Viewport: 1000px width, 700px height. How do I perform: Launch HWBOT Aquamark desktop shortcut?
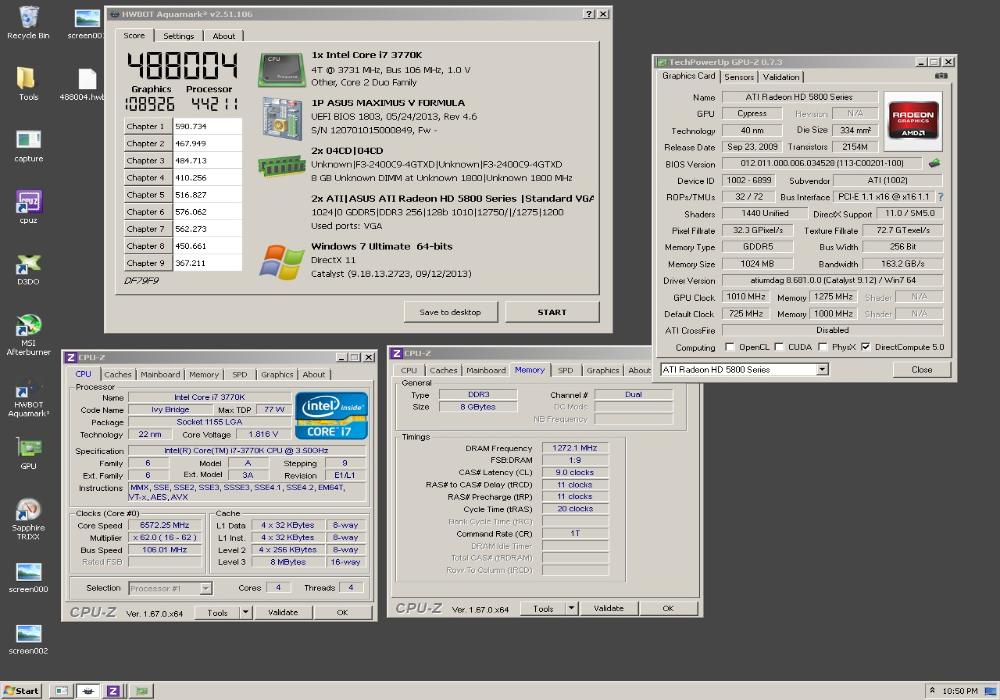pos(28,398)
